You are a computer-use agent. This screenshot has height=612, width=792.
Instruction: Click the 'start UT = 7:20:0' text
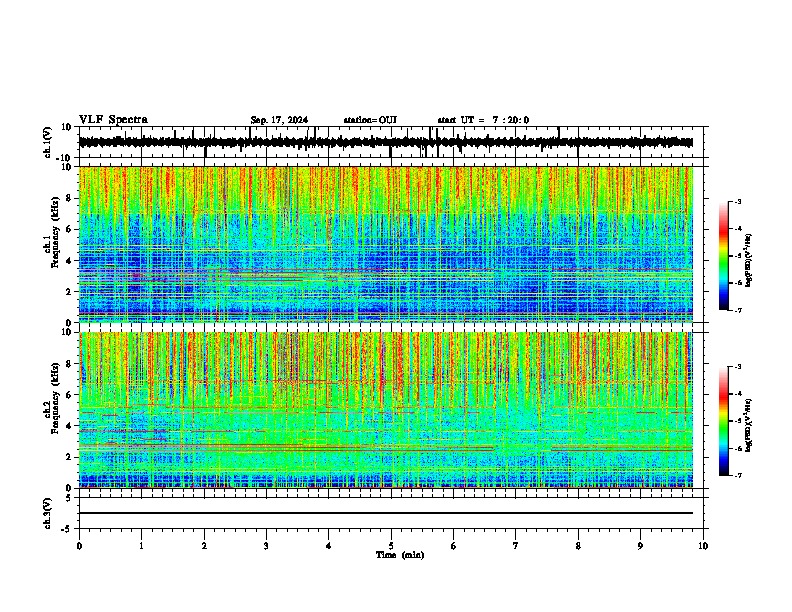click(483, 120)
